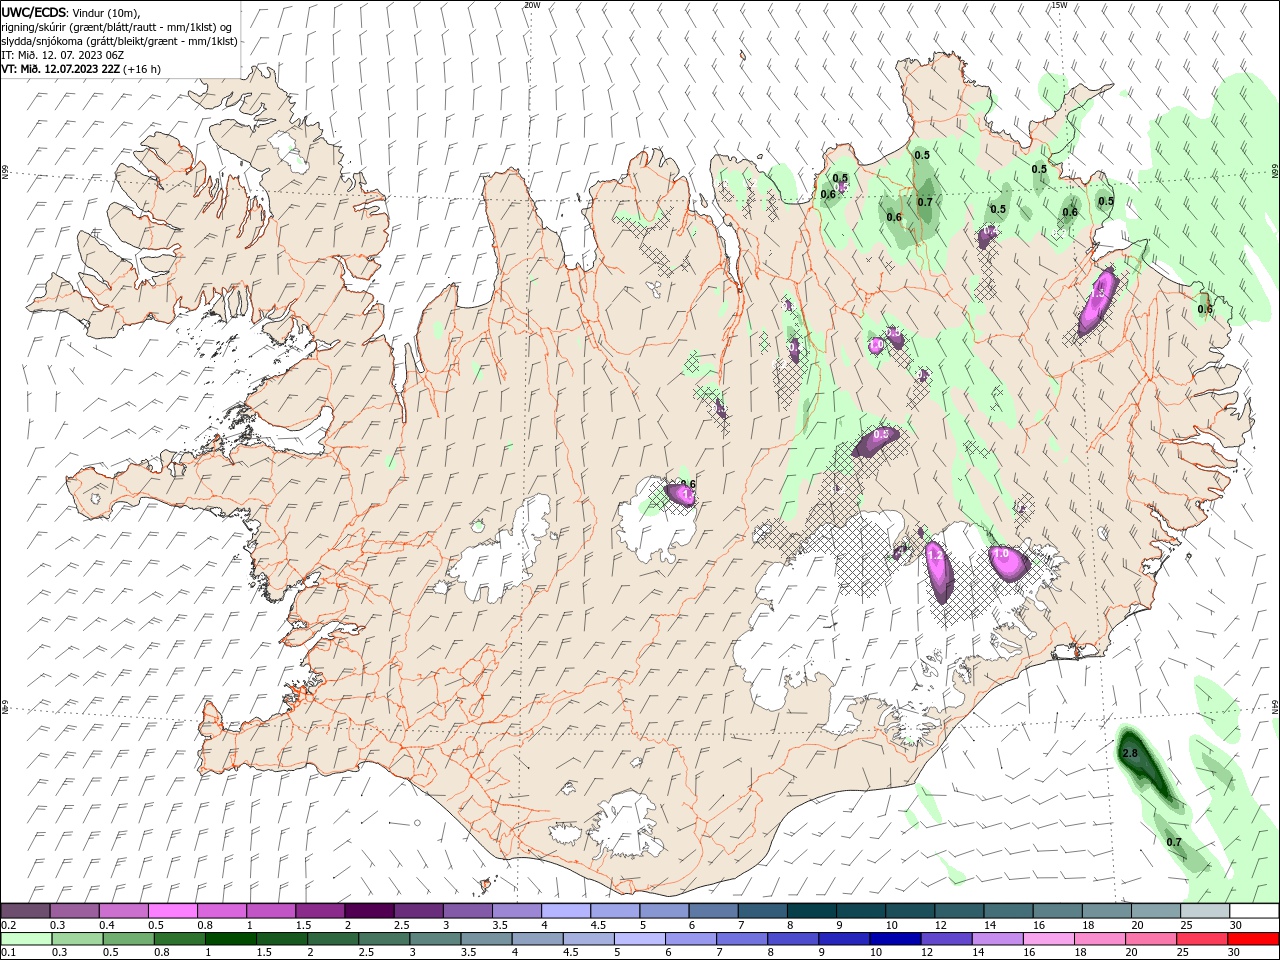
Task: Choose the 5 swatch in lower rain scale
Action: click(639, 939)
